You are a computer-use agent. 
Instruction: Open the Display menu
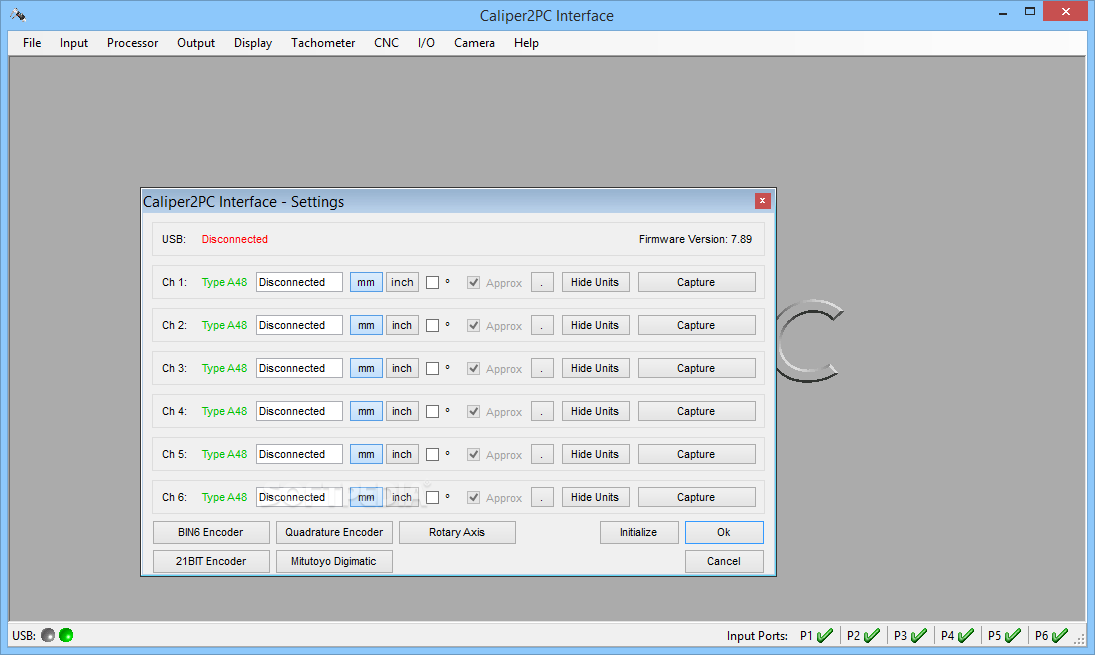pyautogui.click(x=253, y=43)
